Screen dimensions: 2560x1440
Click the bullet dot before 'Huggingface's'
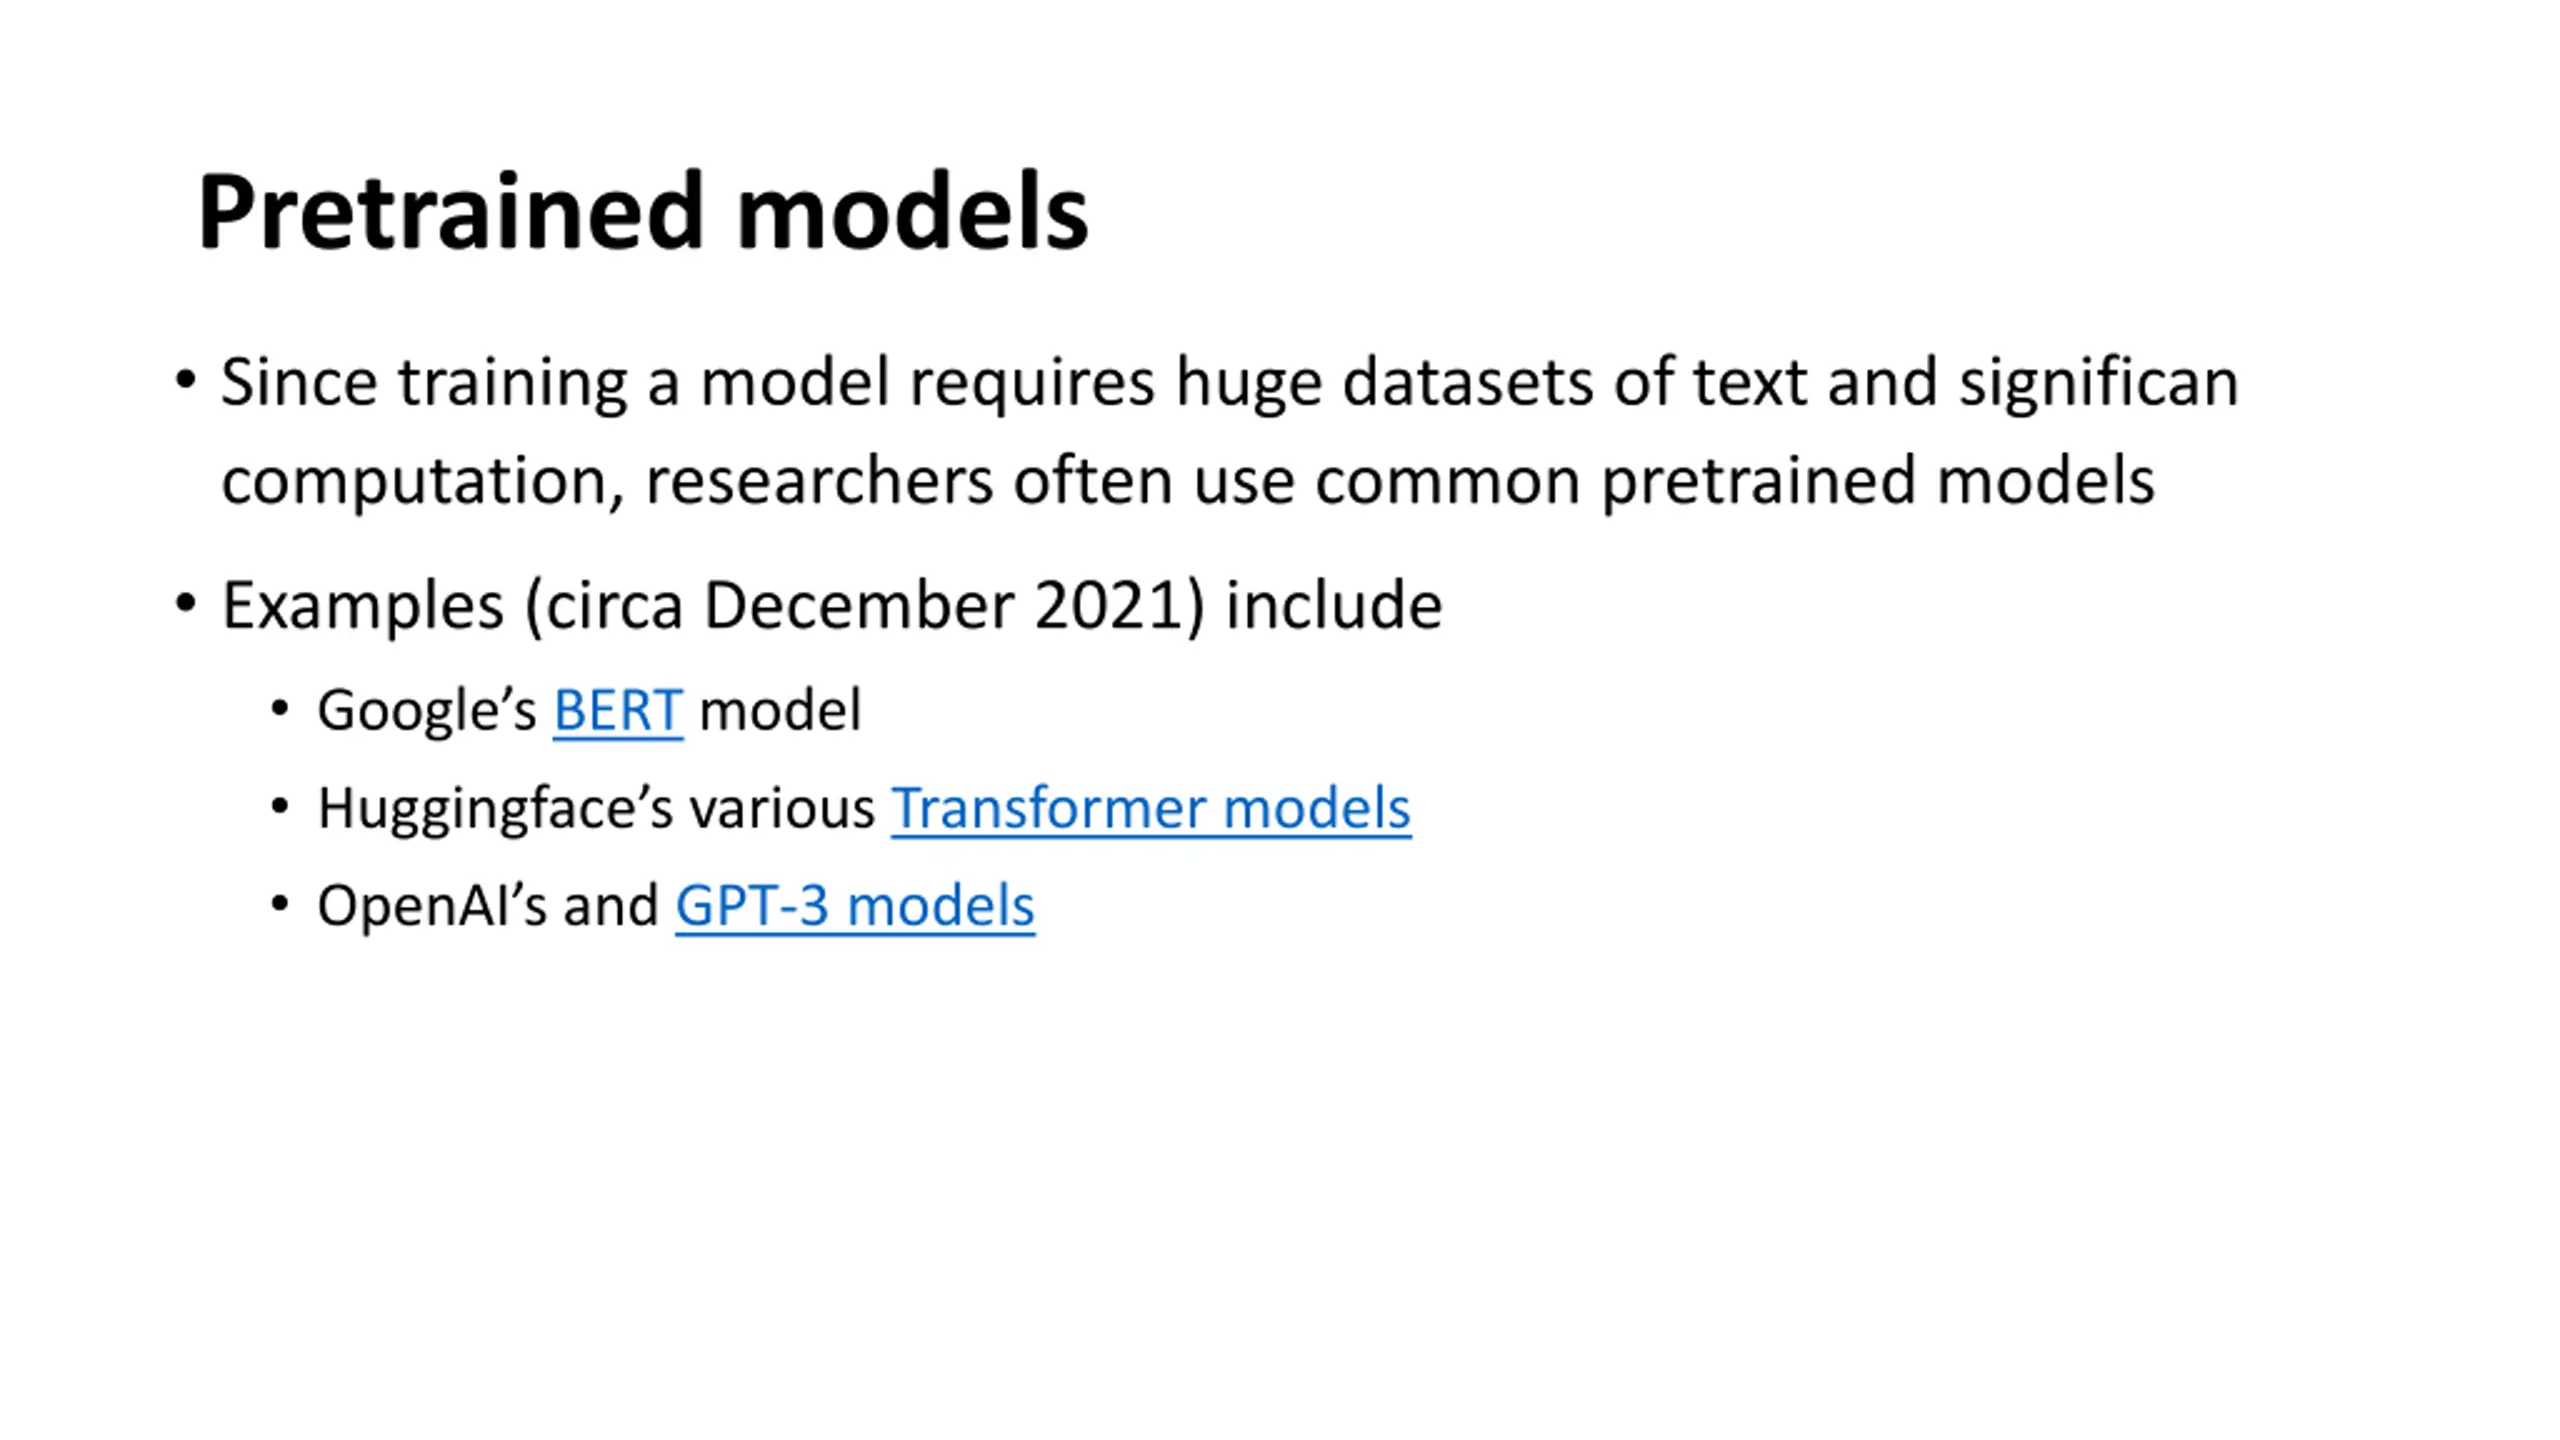click(280, 806)
